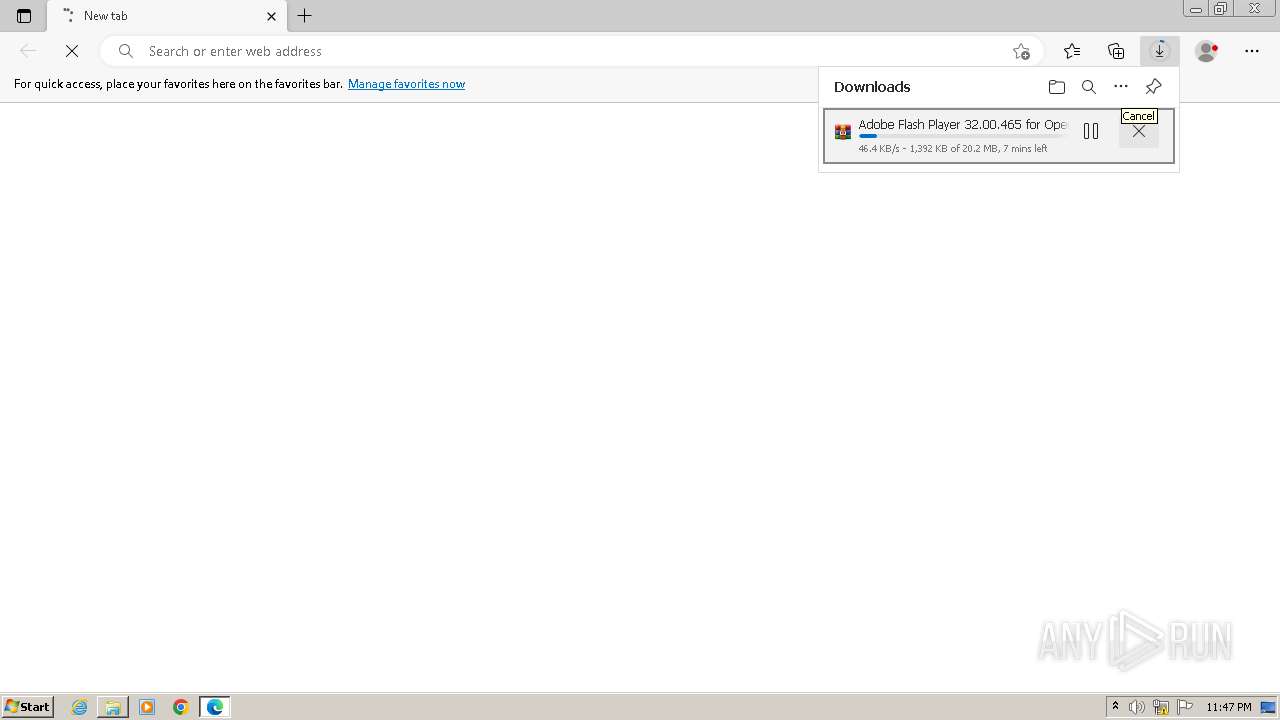
Task: Click the Show desktop button
Action: click(x=1269, y=707)
